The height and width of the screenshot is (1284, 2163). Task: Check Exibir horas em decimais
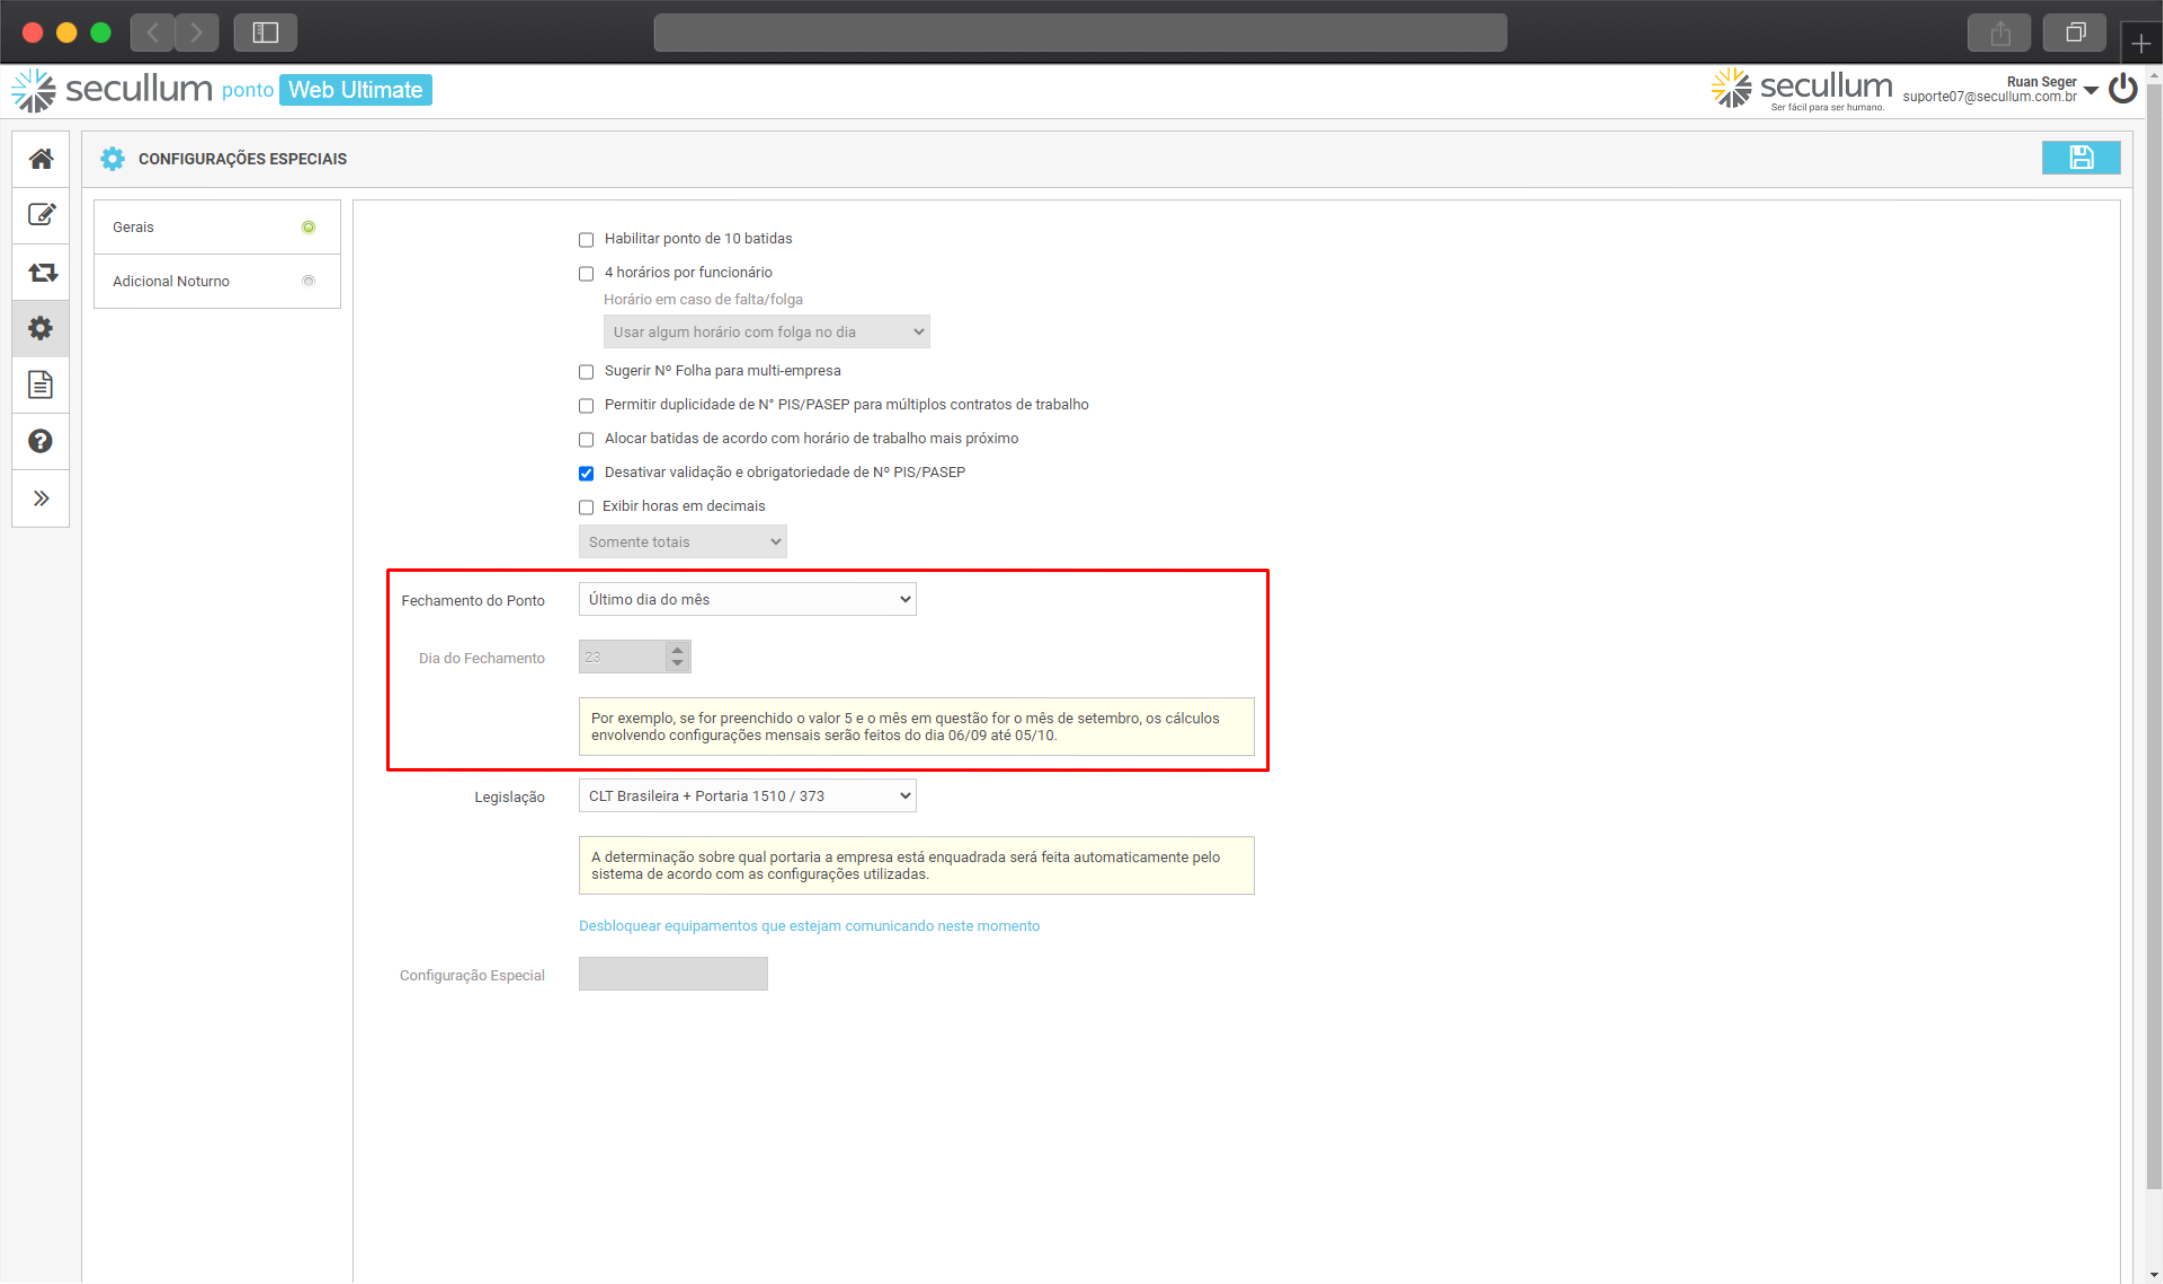point(586,507)
